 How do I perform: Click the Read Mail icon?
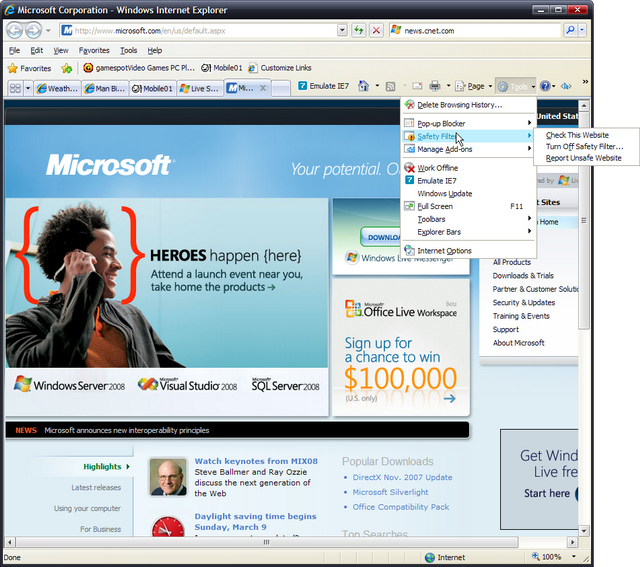pyautogui.click(x=417, y=86)
